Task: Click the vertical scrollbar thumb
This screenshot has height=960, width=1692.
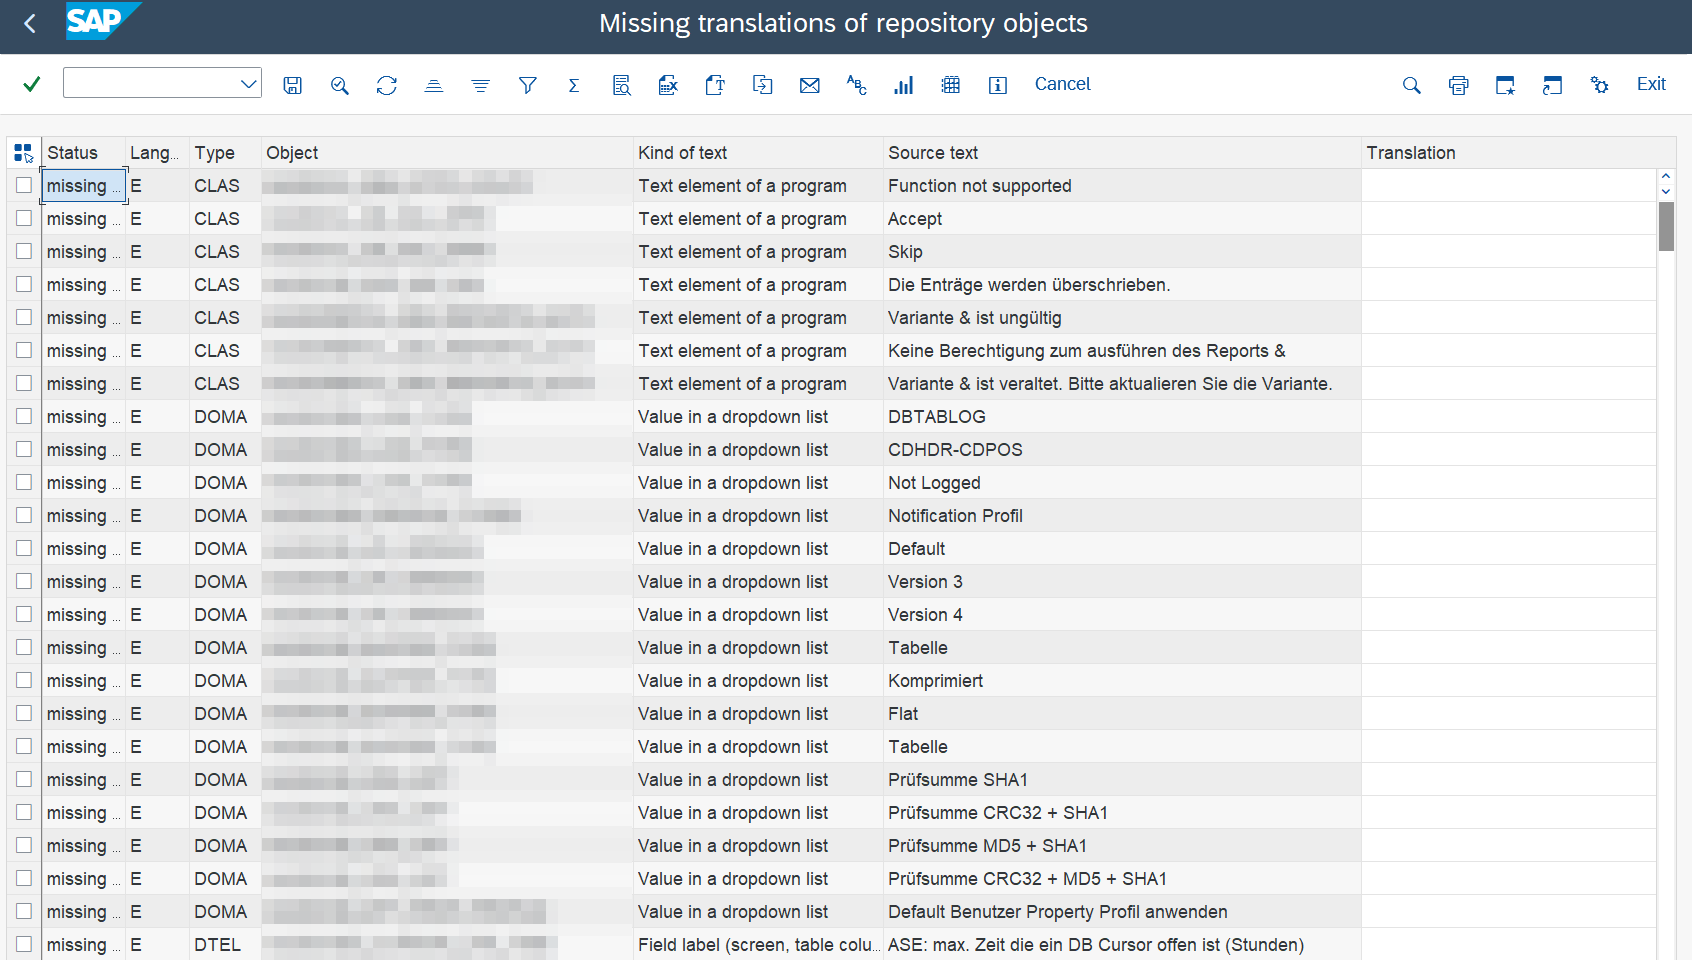Action: pyautogui.click(x=1666, y=226)
